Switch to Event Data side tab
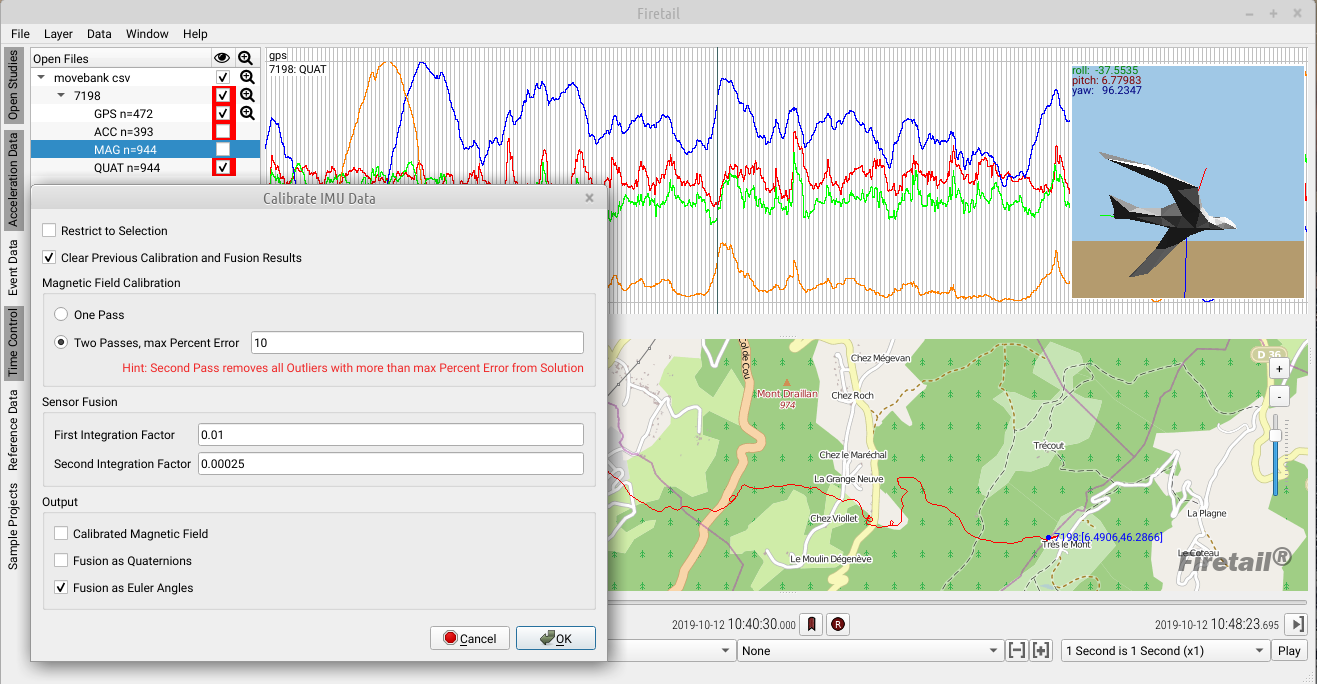 [13, 267]
